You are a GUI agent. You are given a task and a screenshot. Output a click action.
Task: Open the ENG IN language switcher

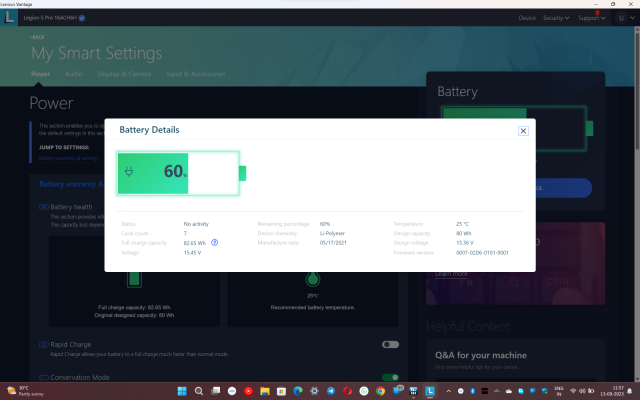pos(559,391)
